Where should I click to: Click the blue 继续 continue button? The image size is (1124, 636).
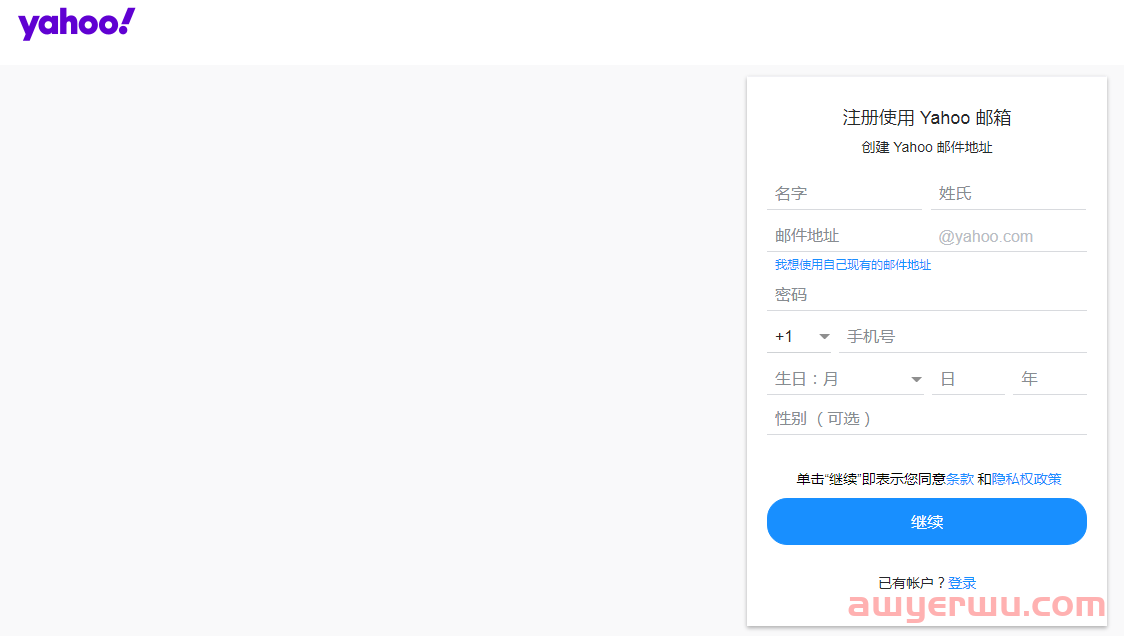[926, 521]
